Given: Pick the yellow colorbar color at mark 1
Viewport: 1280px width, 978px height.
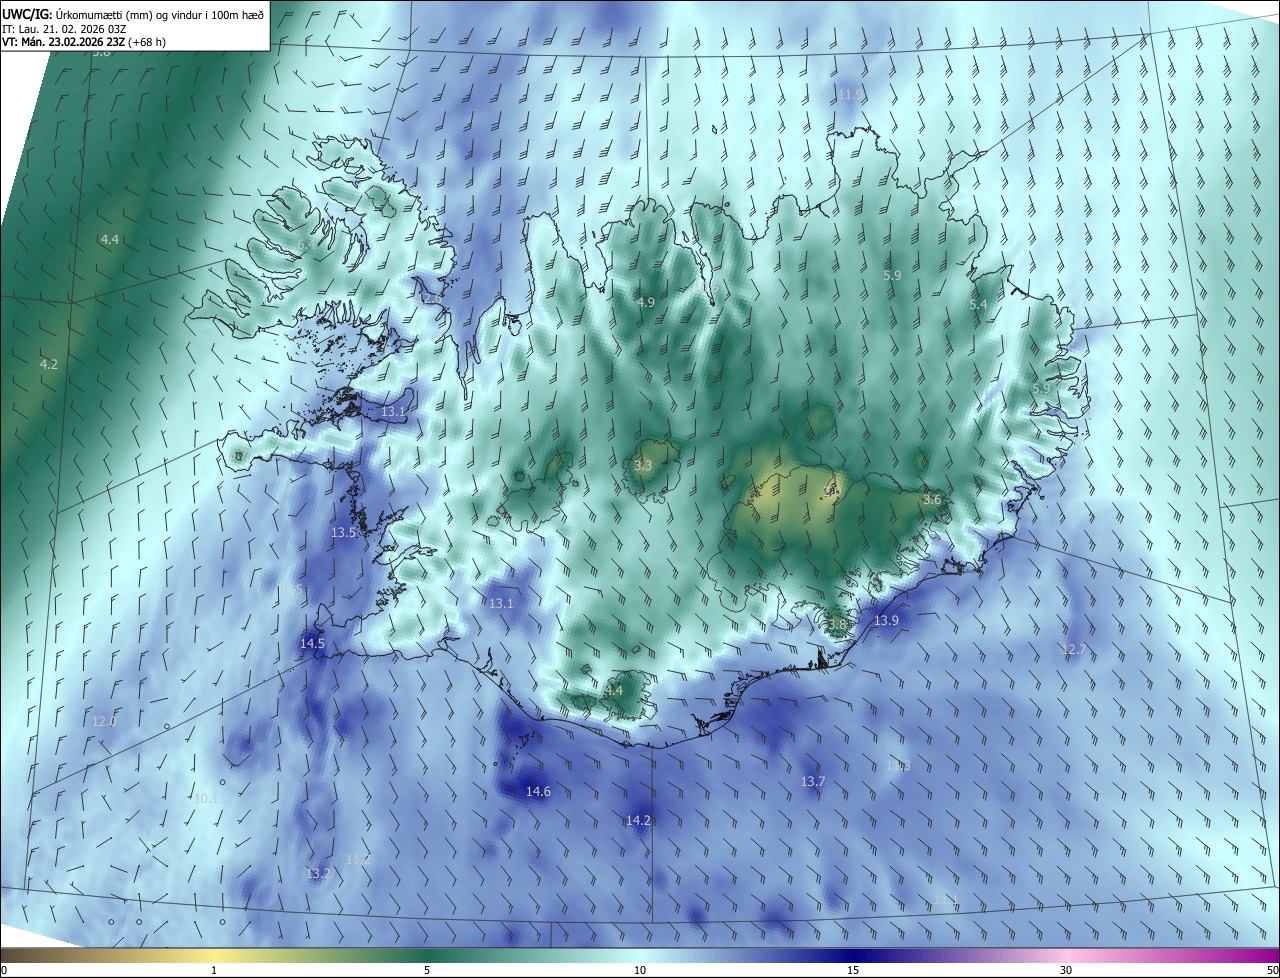Looking at the screenshot, I should pos(214,955).
